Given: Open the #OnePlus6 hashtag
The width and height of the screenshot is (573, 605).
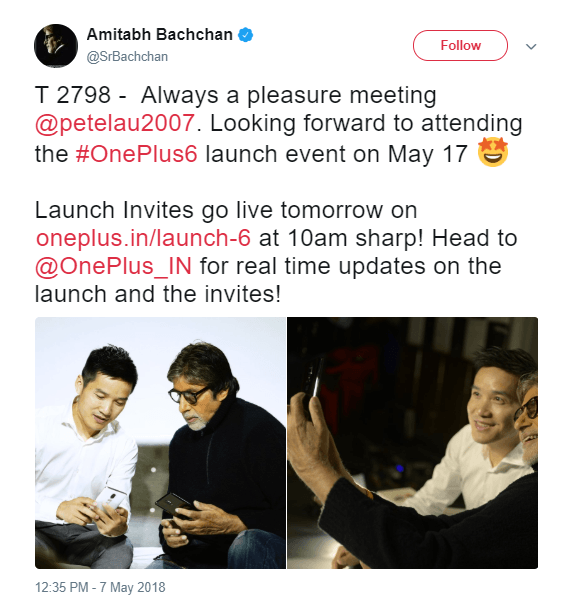Looking at the screenshot, I should (137, 154).
